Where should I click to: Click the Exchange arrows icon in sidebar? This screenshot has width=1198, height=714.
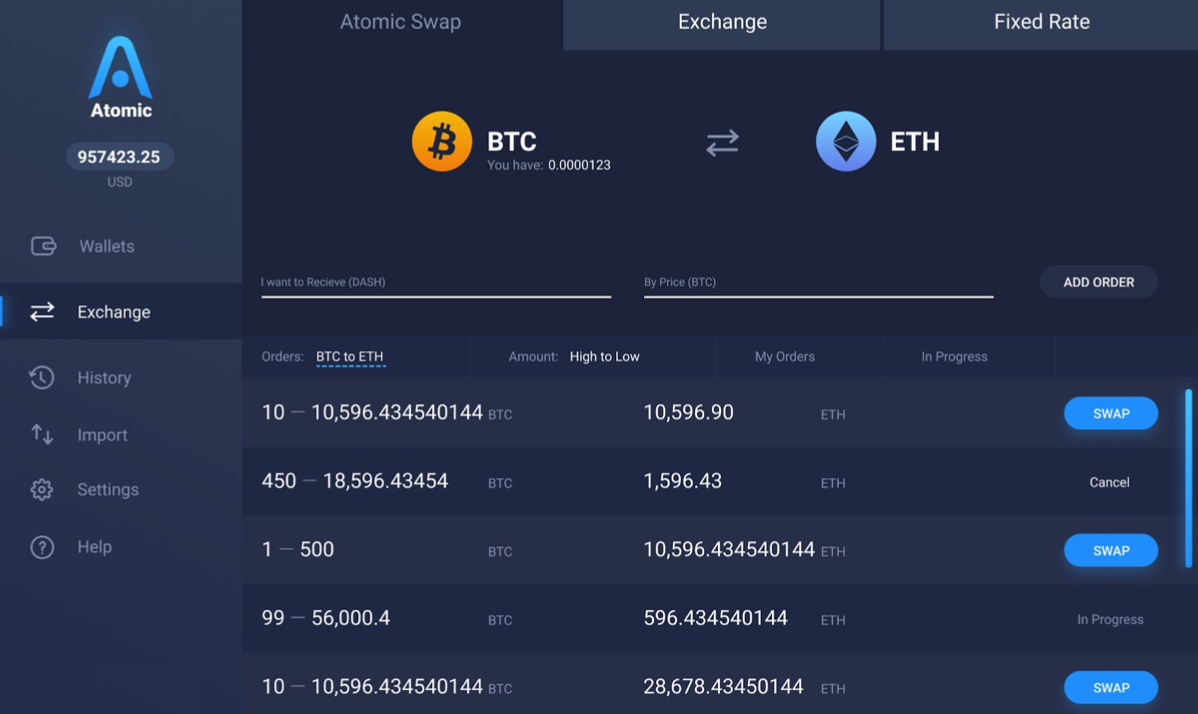click(x=42, y=312)
